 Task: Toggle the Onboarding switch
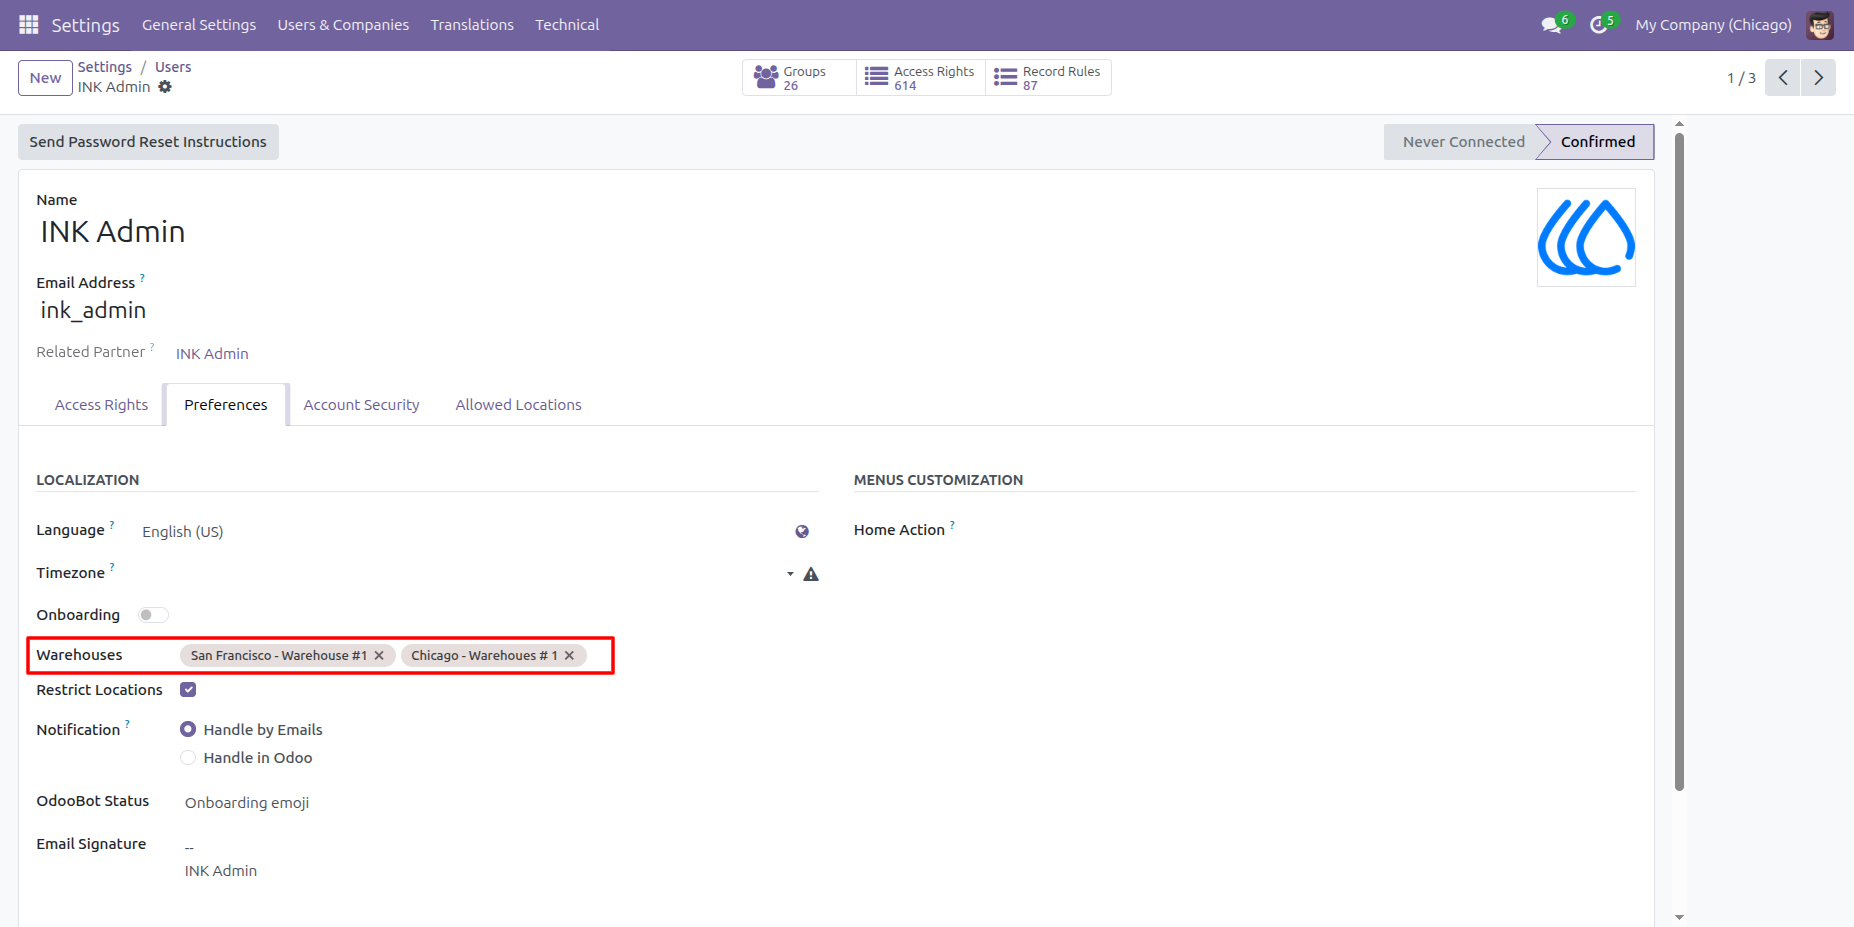(153, 615)
